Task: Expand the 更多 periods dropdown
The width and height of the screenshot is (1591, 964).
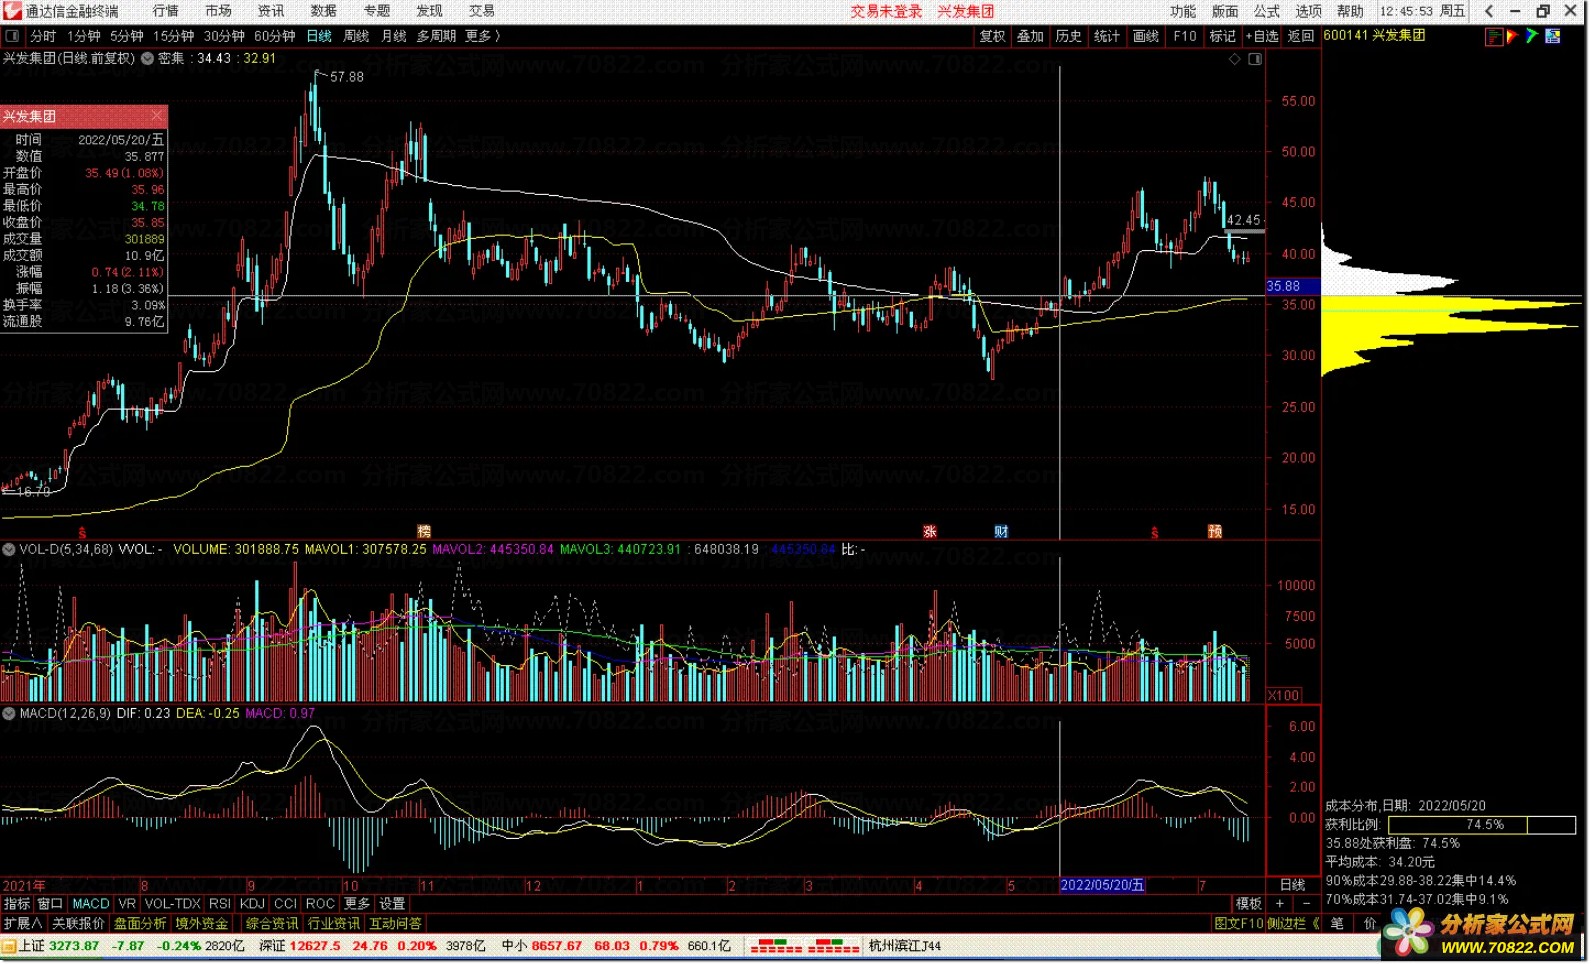Action: [483, 36]
